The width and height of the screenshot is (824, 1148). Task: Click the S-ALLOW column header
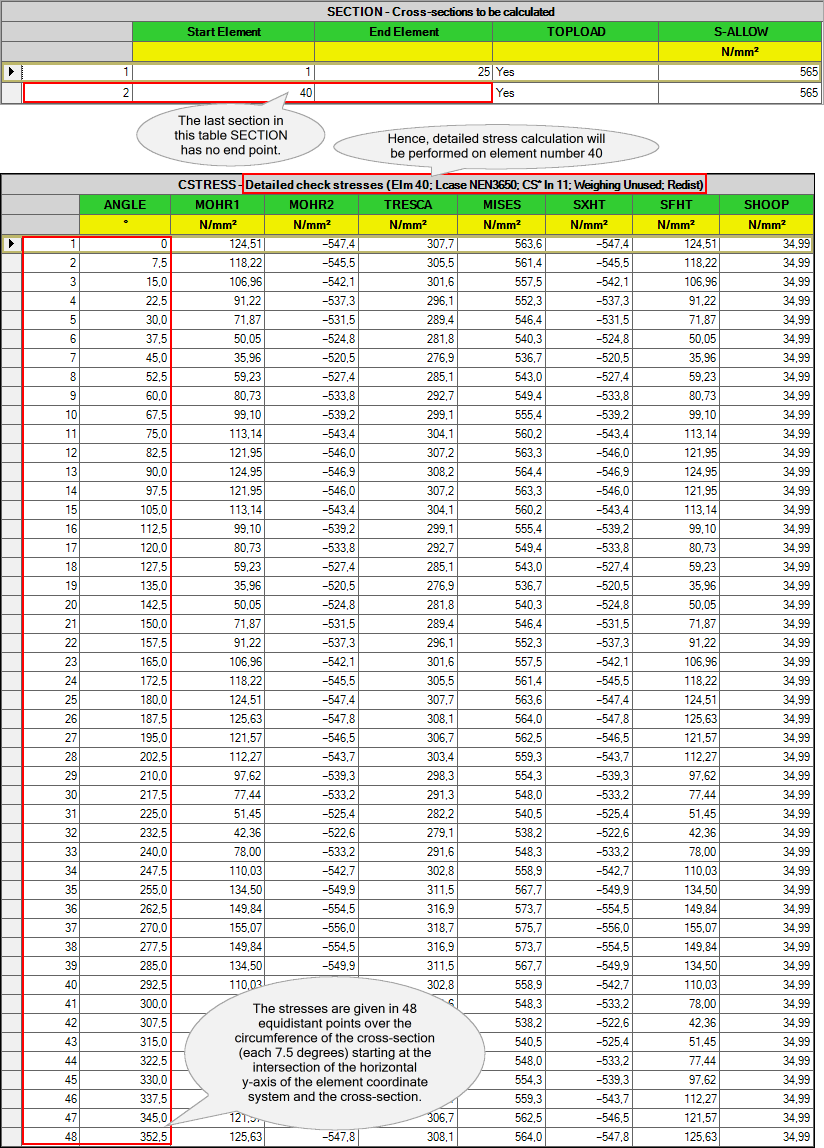pyautogui.click(x=740, y=32)
